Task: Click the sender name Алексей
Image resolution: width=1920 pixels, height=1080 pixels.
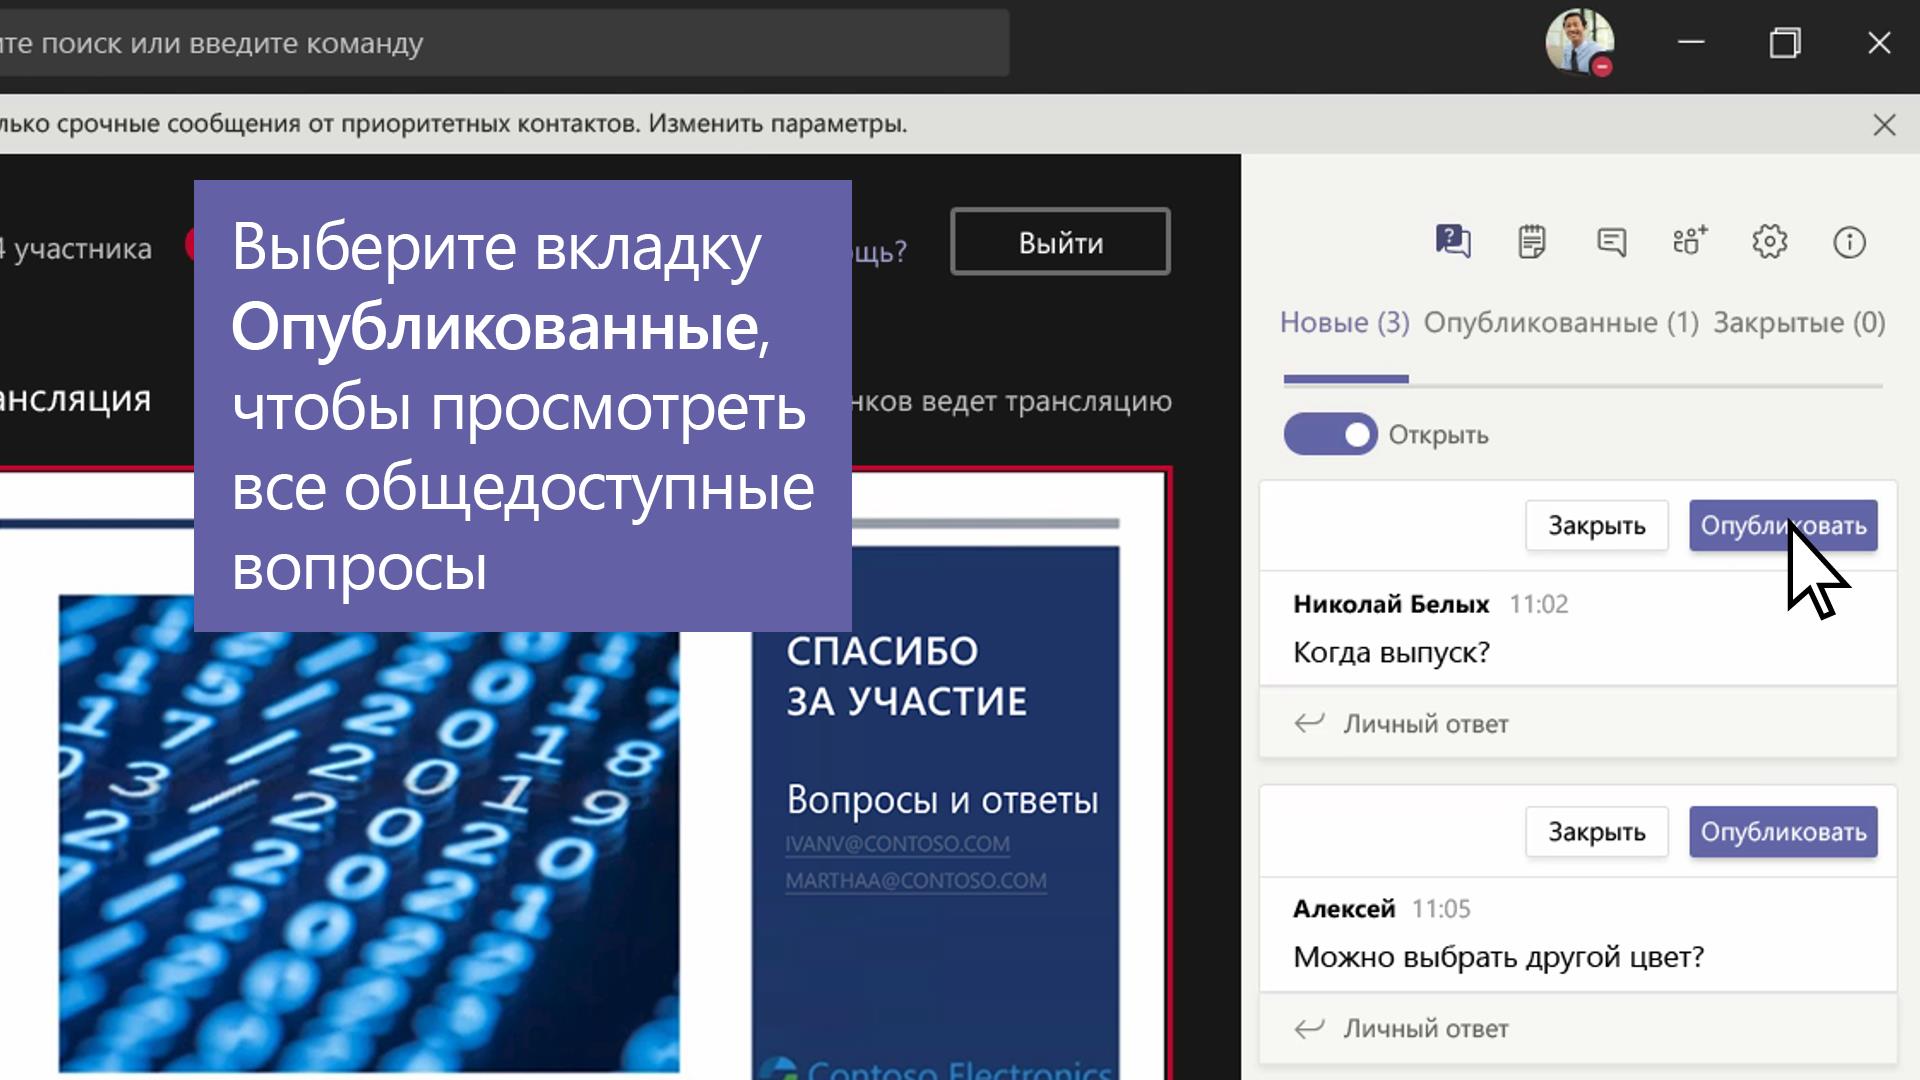Action: (1344, 909)
